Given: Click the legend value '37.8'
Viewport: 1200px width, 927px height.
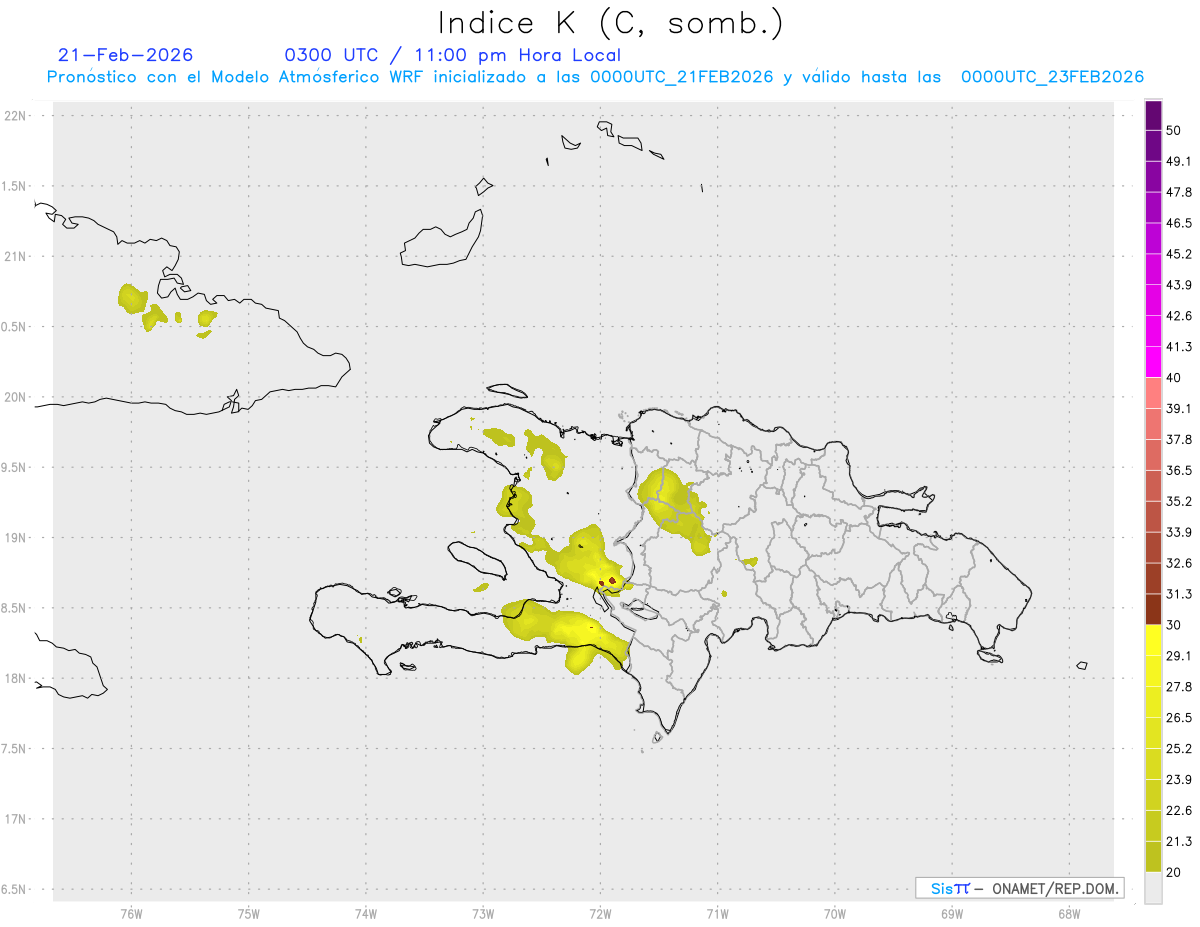Looking at the screenshot, I should [1179, 439].
